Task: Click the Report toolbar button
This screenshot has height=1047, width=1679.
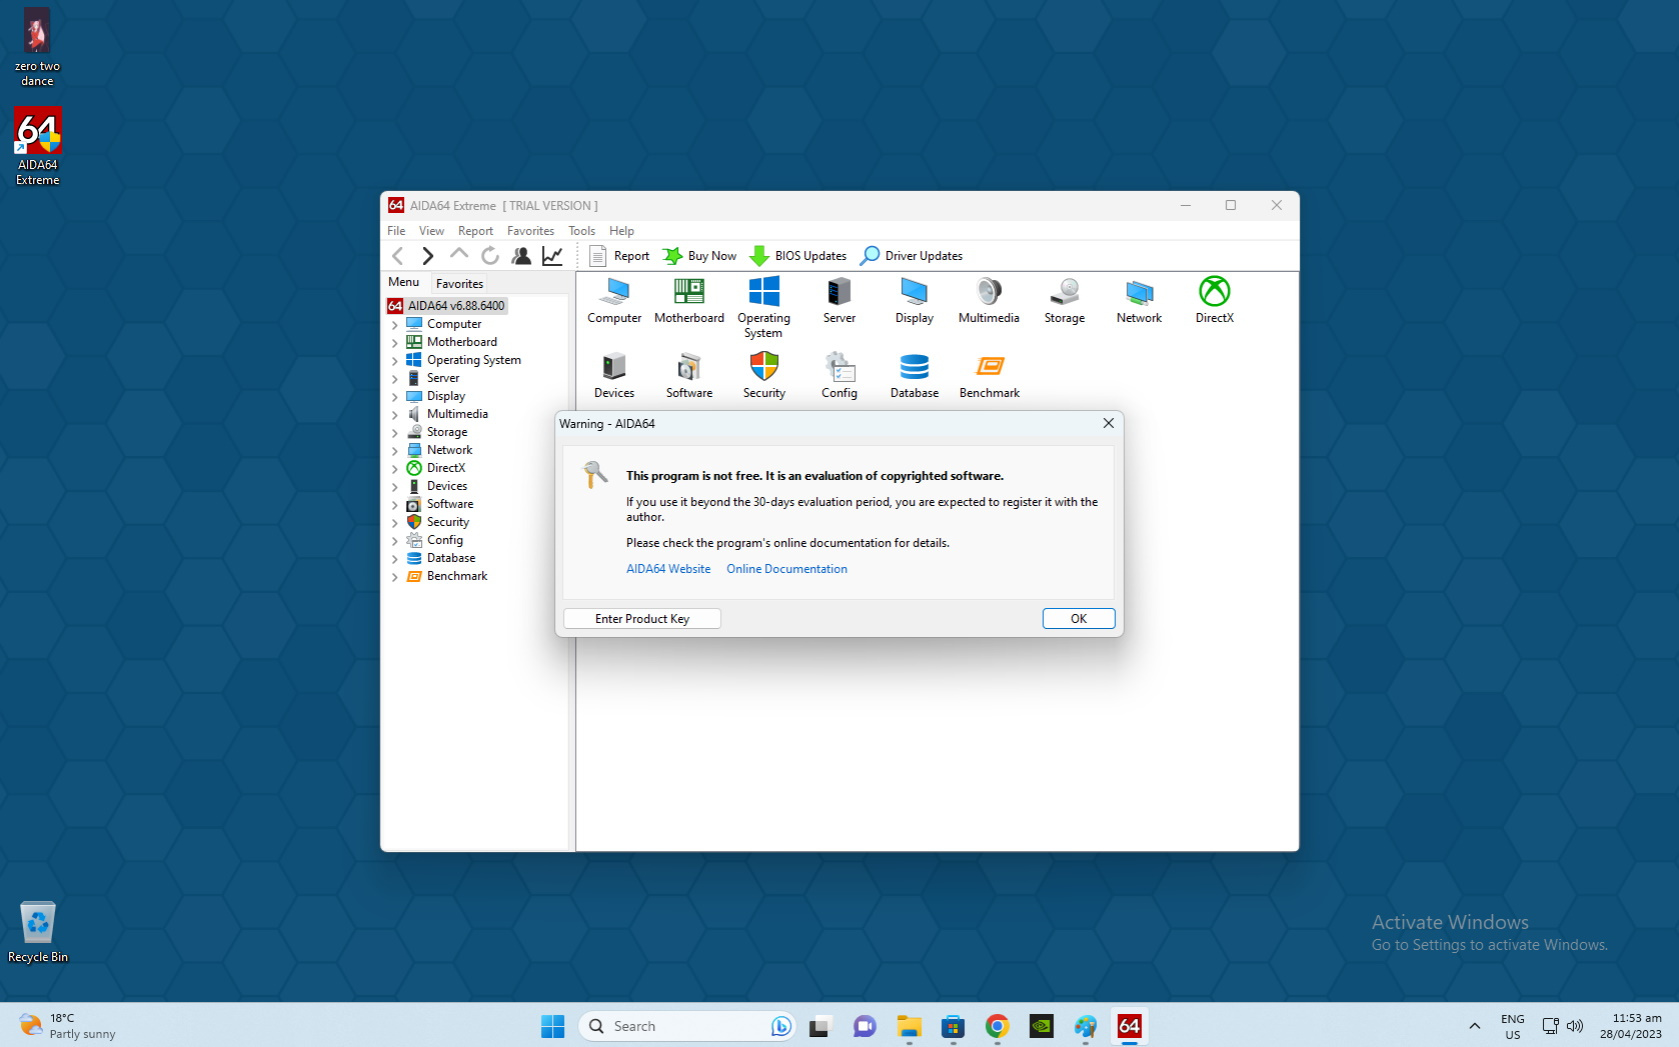Action: point(620,256)
